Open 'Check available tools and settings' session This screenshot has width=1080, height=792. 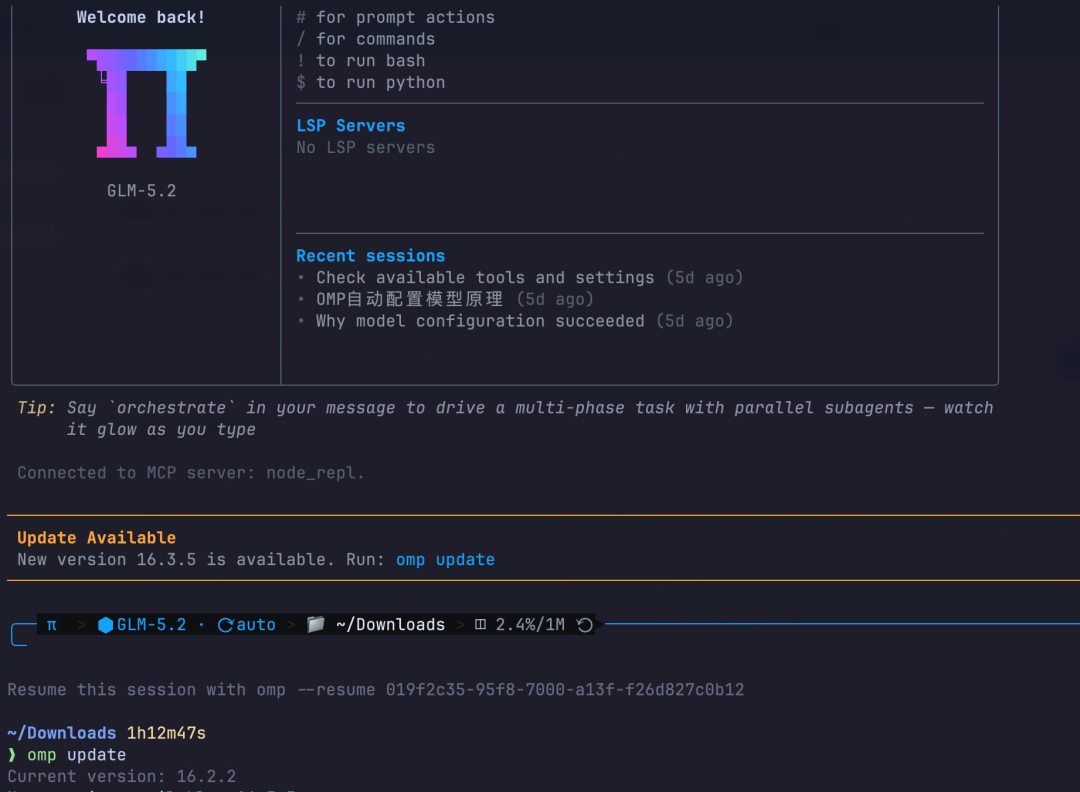(485, 278)
